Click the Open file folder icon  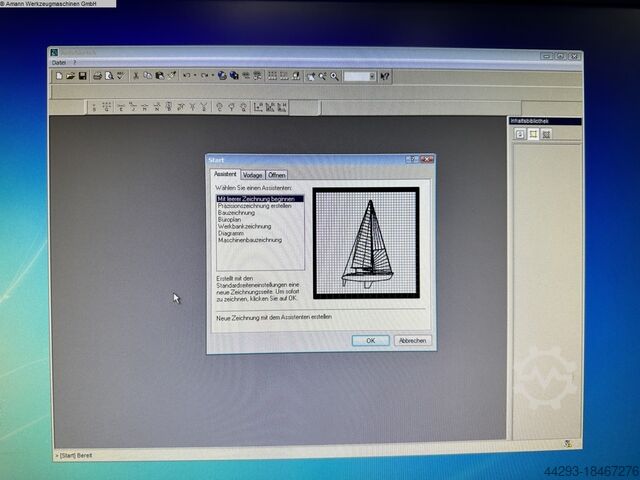coord(70,76)
